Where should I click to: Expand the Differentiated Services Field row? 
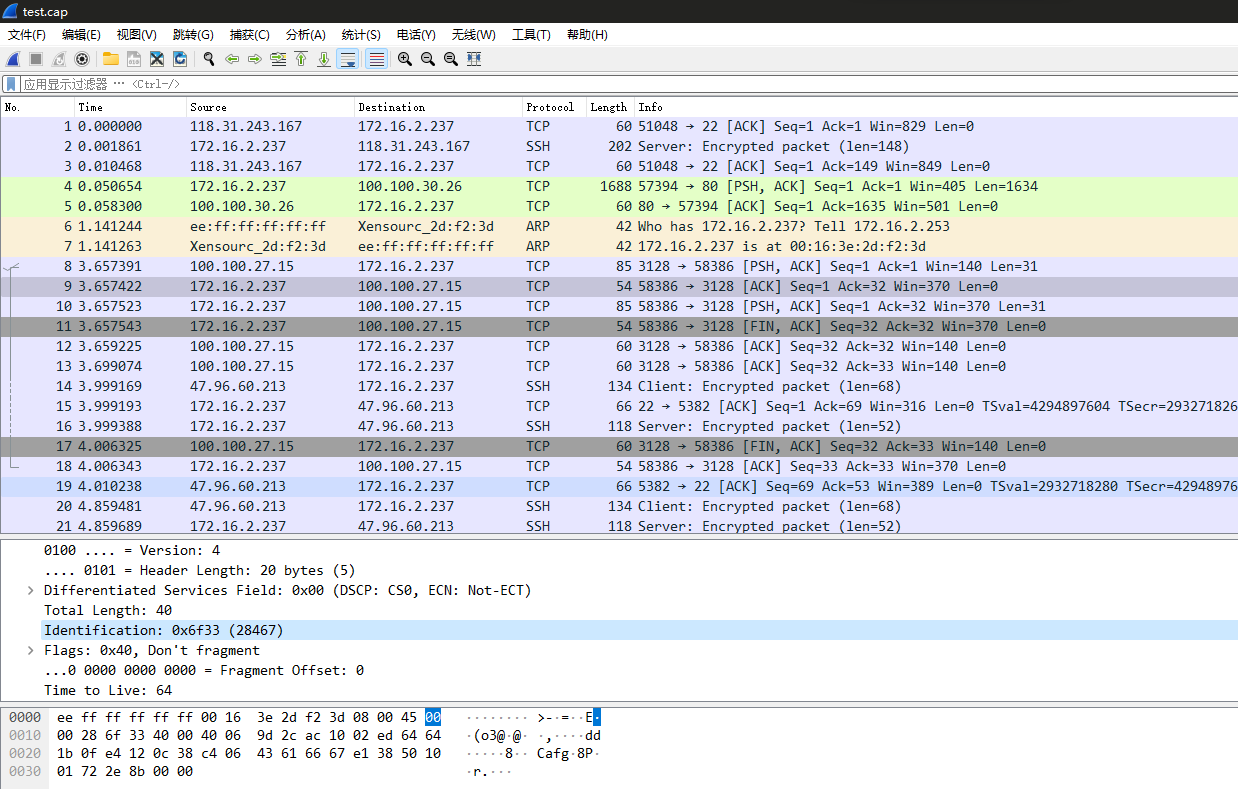(x=31, y=591)
